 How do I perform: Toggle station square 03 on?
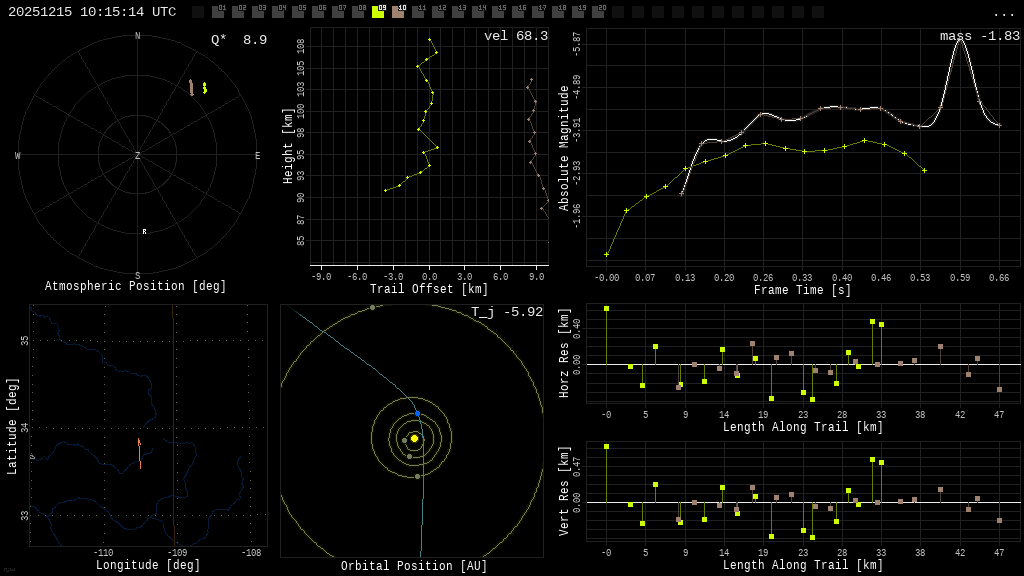coord(259,11)
